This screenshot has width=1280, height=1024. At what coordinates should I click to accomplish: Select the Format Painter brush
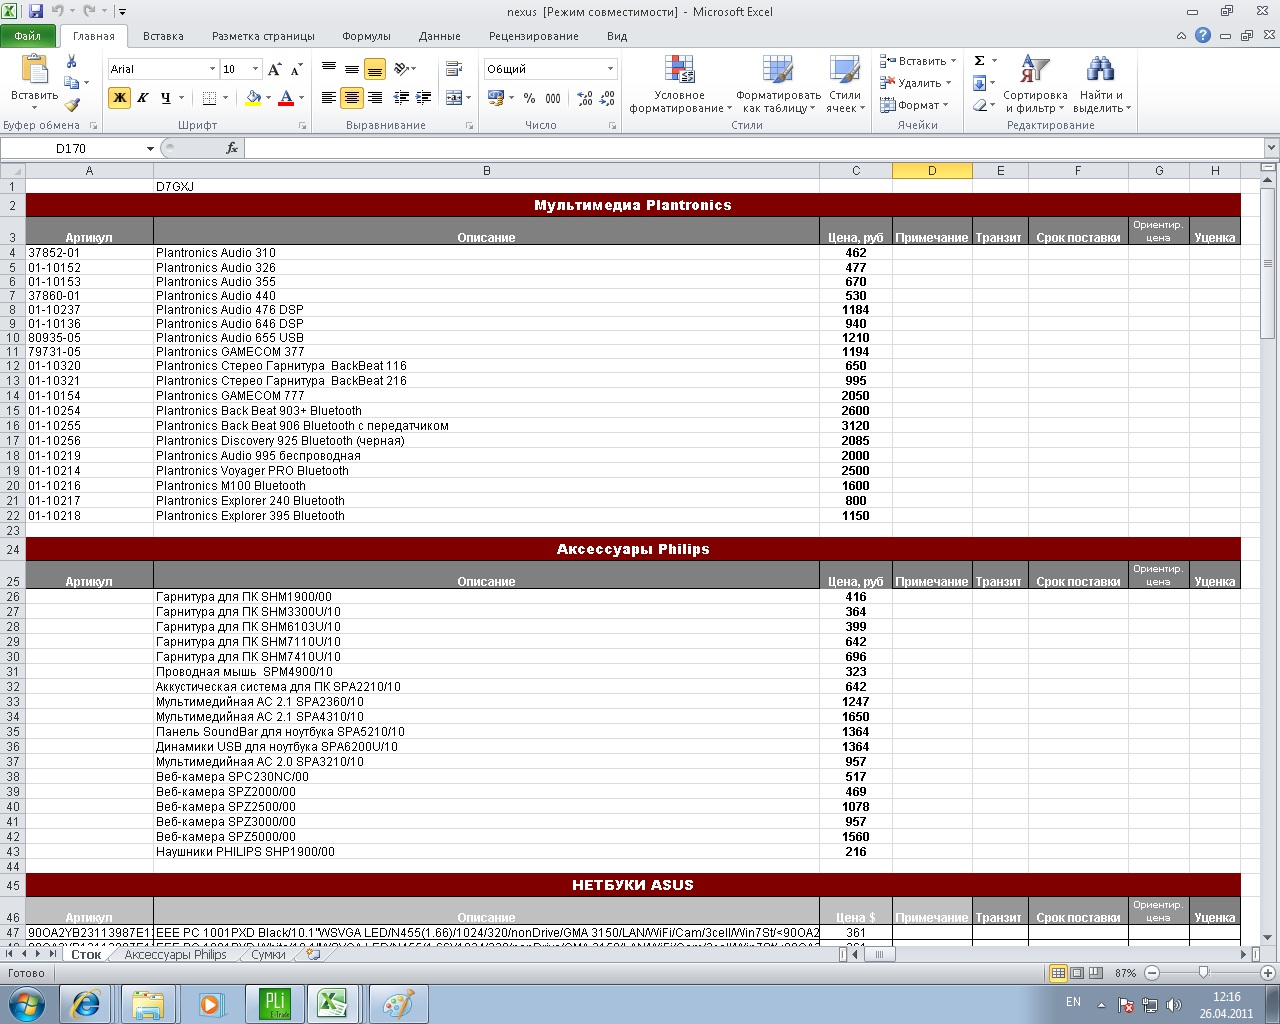72,105
